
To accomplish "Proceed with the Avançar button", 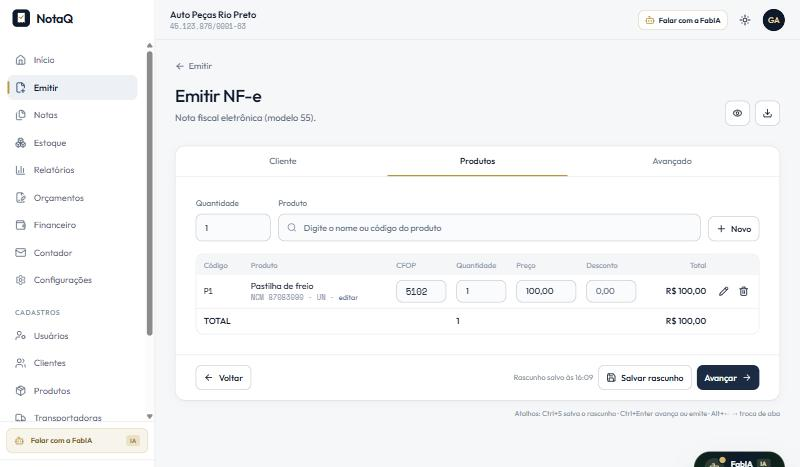I will click(x=728, y=378).
